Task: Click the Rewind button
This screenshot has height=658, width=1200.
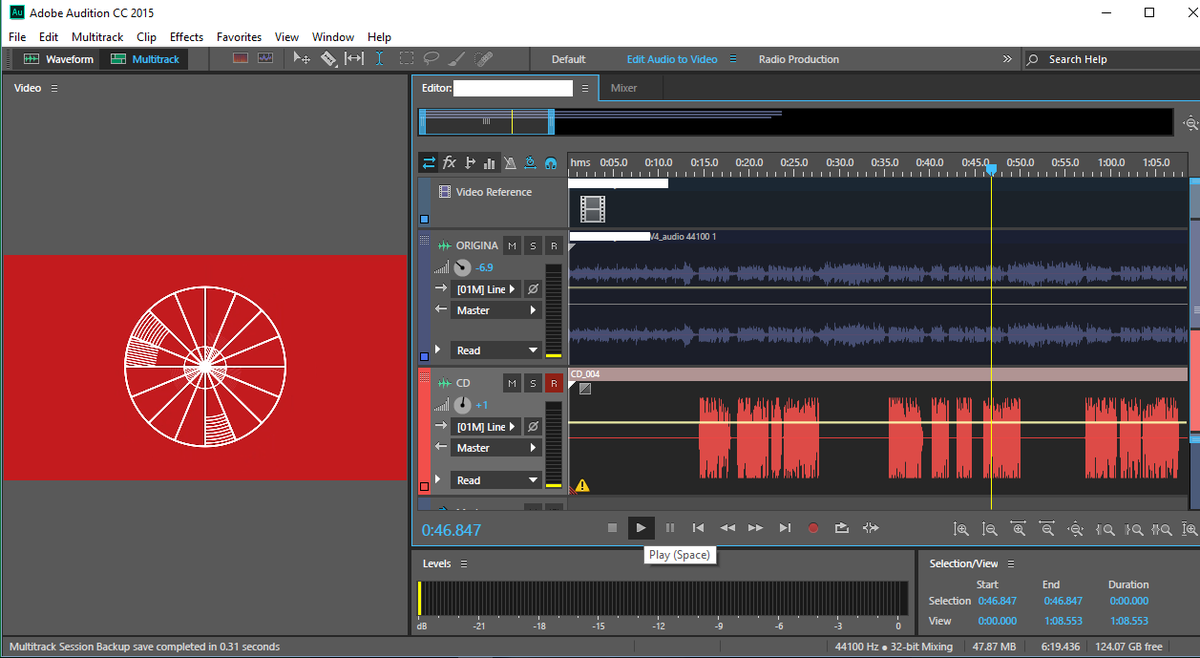Action: (728, 528)
